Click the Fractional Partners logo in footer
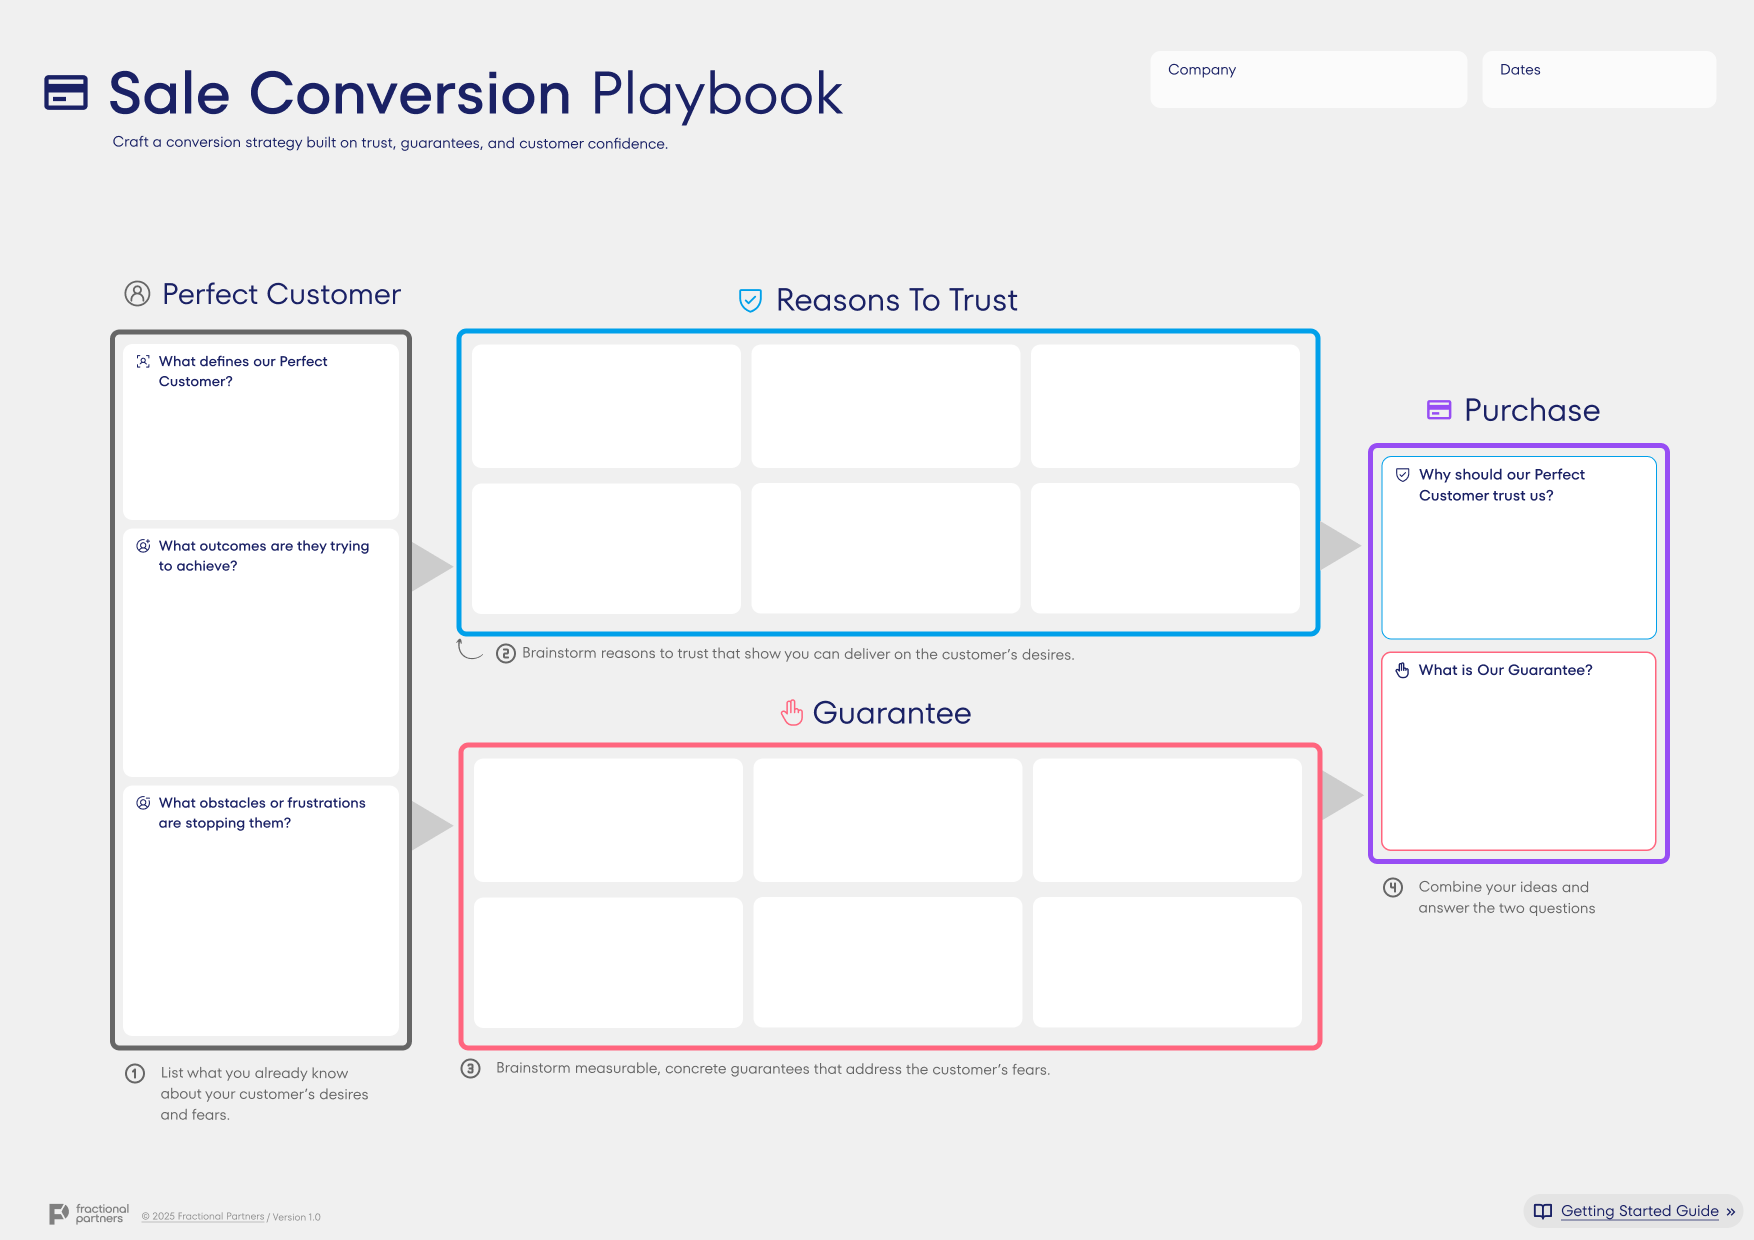 click(x=89, y=1214)
